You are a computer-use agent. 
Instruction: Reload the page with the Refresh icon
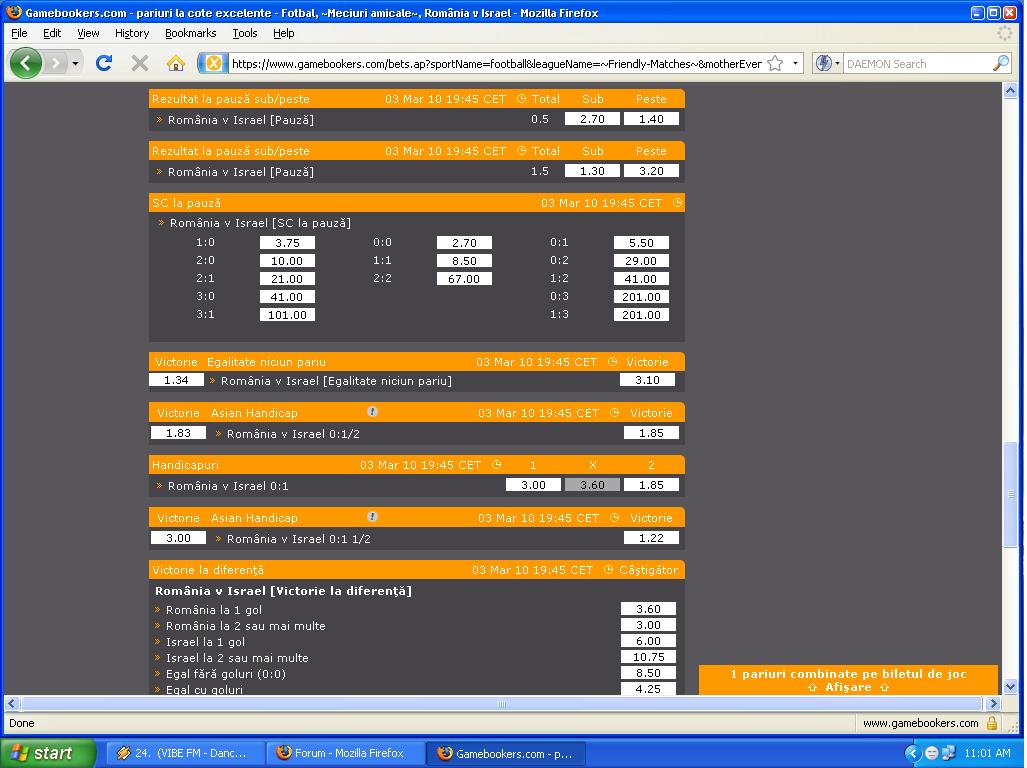coord(103,63)
